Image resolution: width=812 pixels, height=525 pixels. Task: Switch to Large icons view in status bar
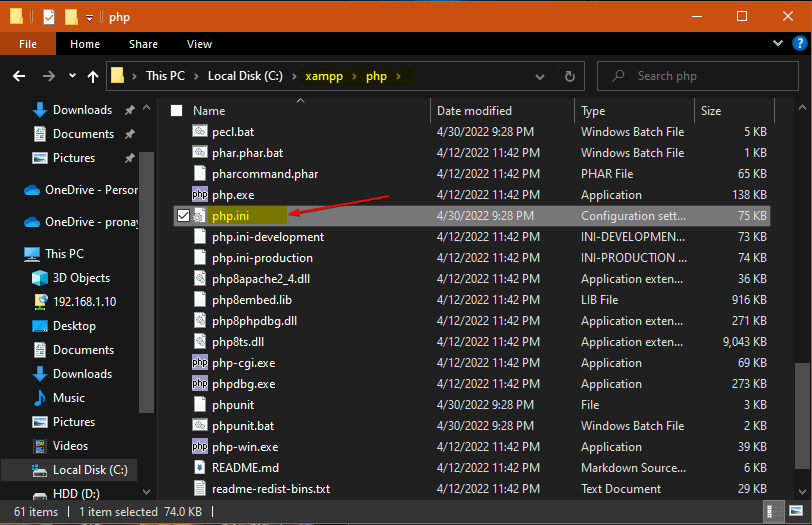[796, 512]
